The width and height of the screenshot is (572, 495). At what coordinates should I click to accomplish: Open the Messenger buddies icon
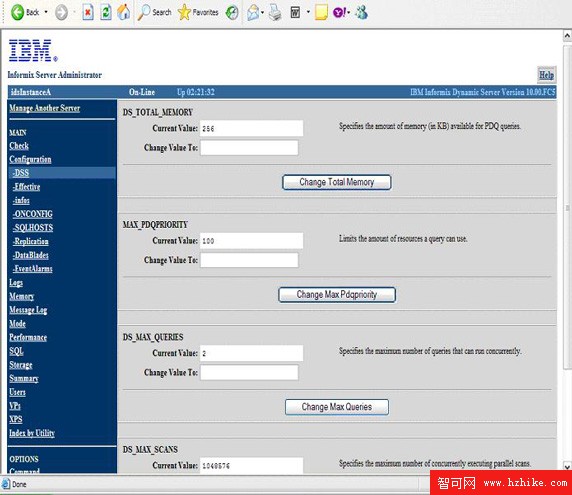tap(361, 13)
